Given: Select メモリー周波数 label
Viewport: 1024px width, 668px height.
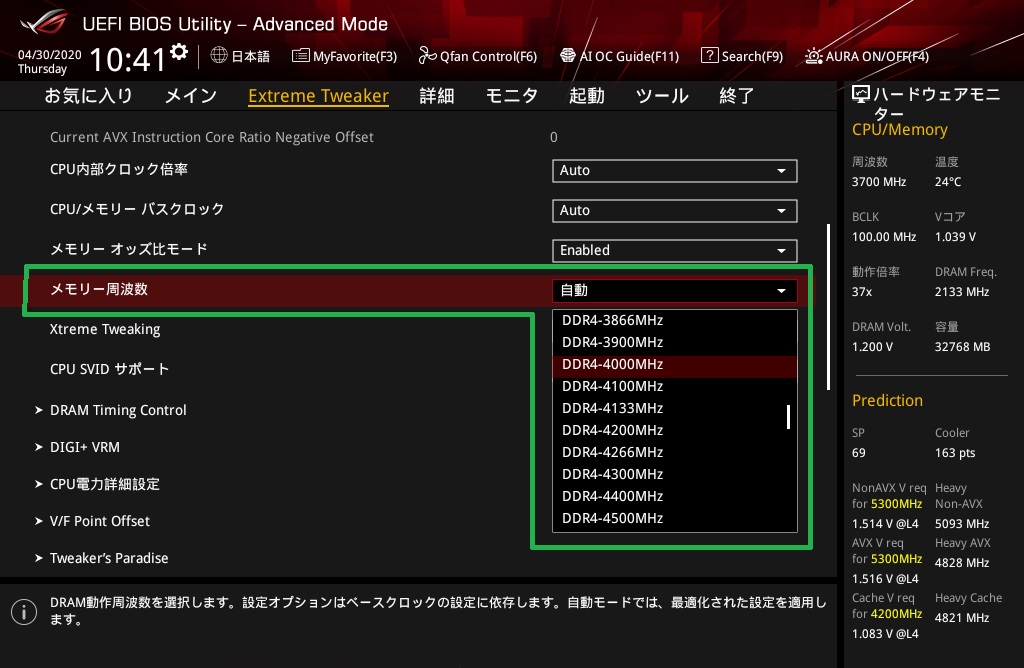Looking at the screenshot, I should tap(99, 289).
